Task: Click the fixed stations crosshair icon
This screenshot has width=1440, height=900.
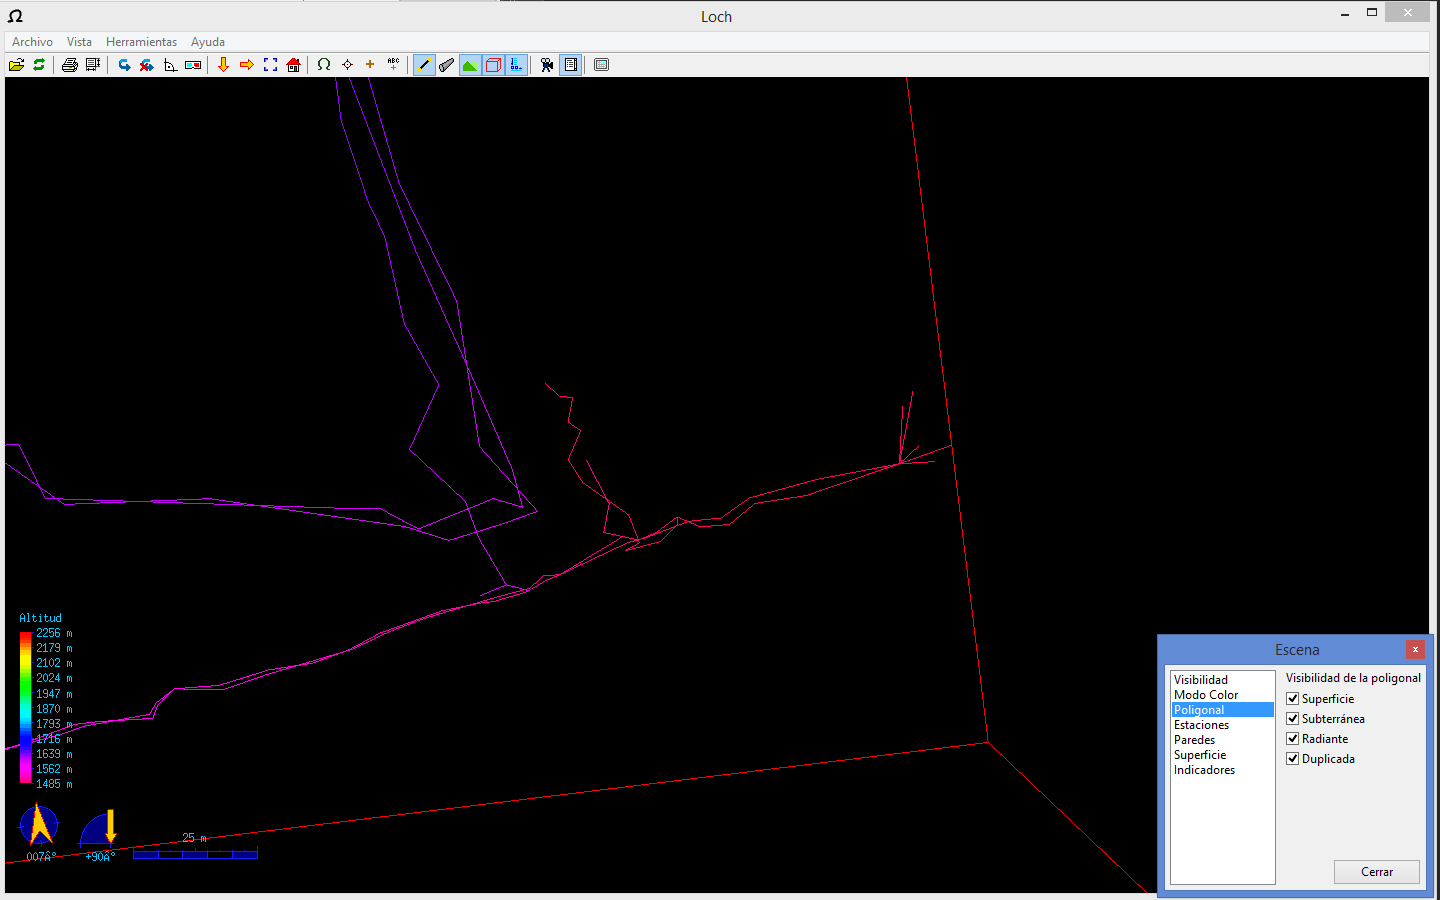Action: pyautogui.click(x=347, y=65)
